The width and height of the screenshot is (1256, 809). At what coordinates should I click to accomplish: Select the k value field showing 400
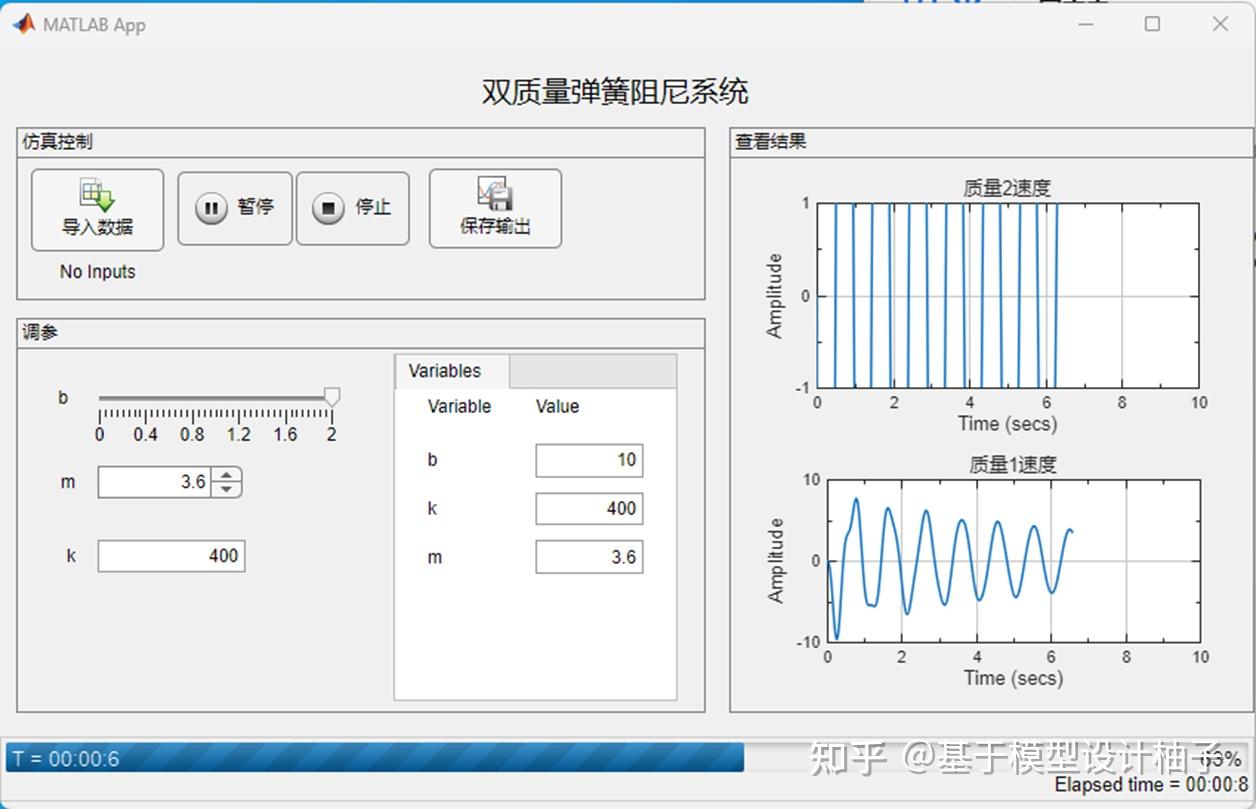click(x=589, y=508)
